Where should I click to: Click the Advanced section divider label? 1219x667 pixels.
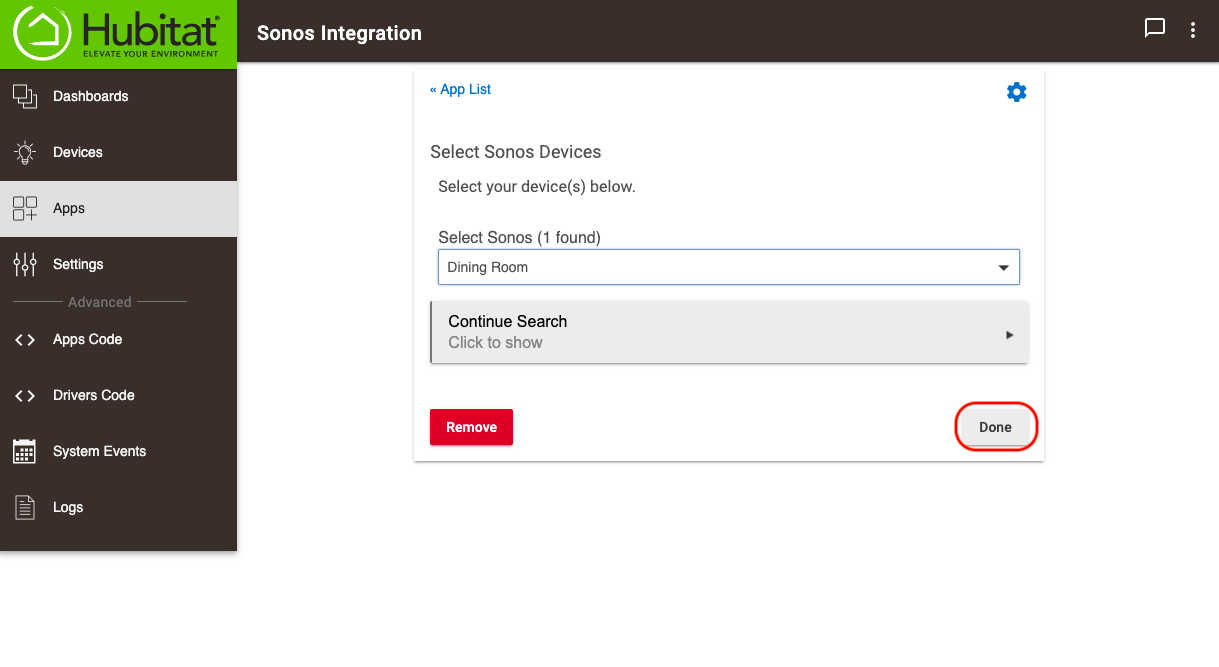click(x=99, y=302)
